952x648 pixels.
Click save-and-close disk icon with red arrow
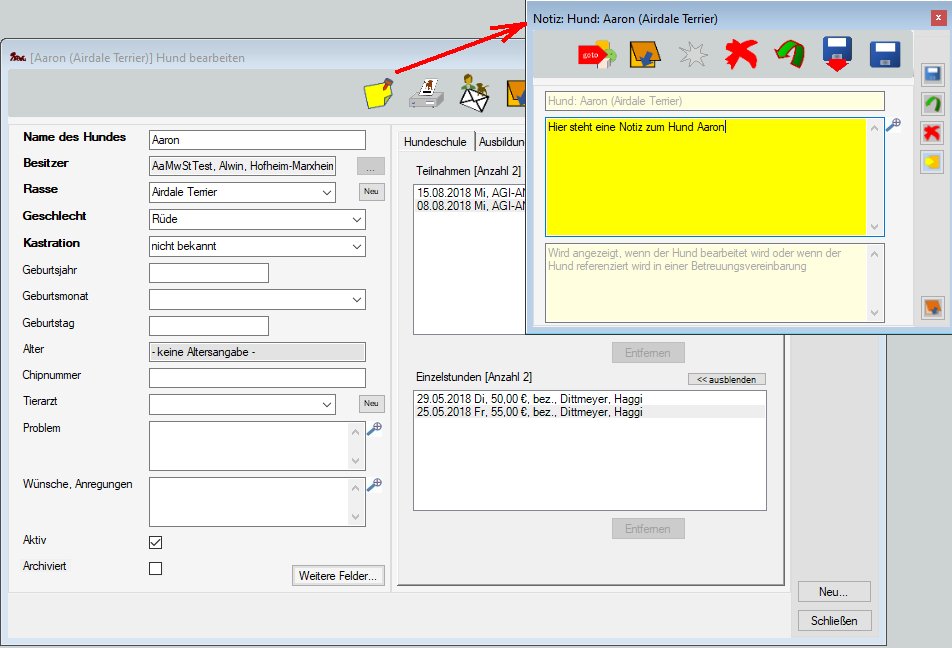click(x=836, y=54)
